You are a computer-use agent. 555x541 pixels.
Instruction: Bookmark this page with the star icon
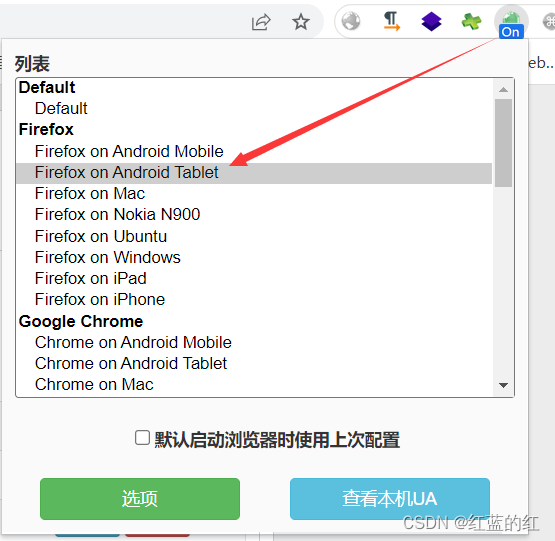pos(301,22)
